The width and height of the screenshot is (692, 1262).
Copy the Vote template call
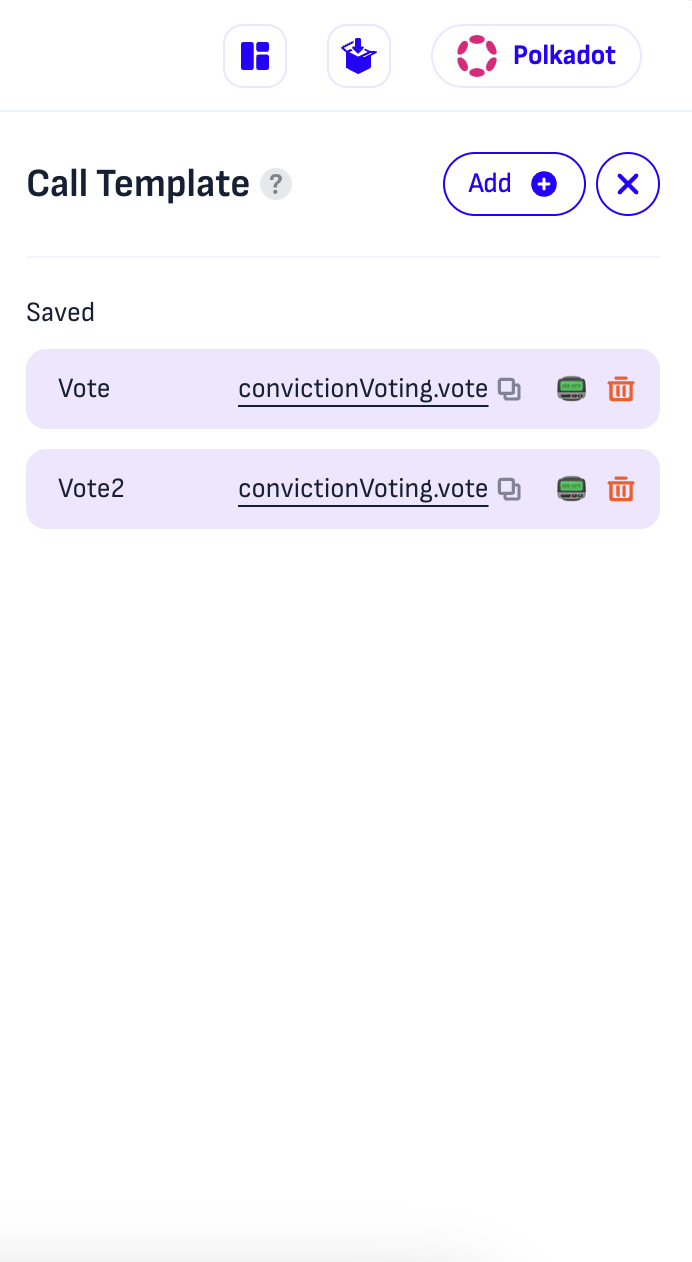click(x=510, y=389)
